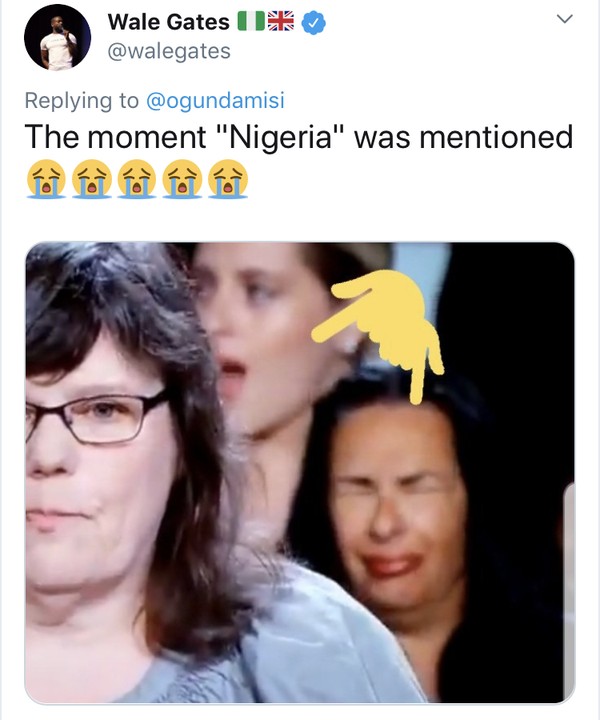The height and width of the screenshot is (720, 600).
Task: Click the first crying emoji
Action: click(x=44, y=179)
